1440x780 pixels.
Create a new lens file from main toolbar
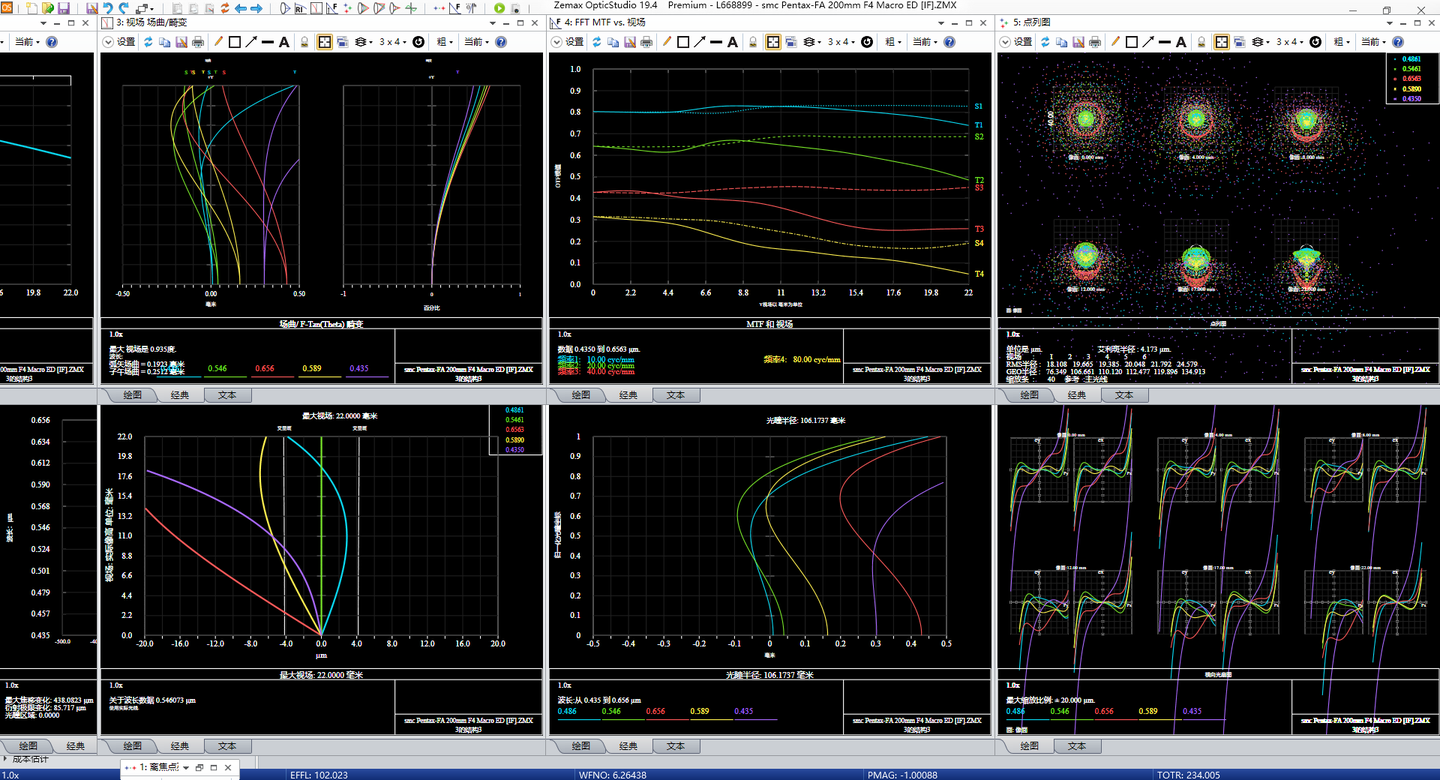(31, 8)
